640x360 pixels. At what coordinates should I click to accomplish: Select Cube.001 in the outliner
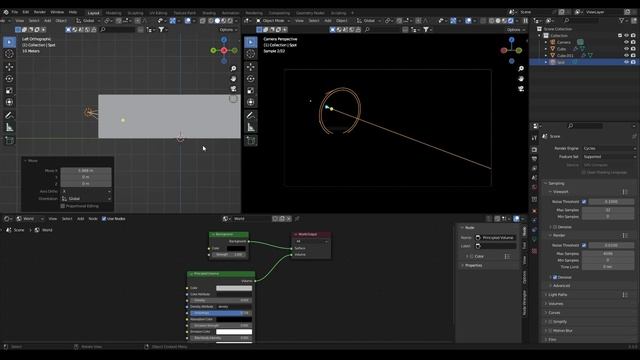point(565,56)
